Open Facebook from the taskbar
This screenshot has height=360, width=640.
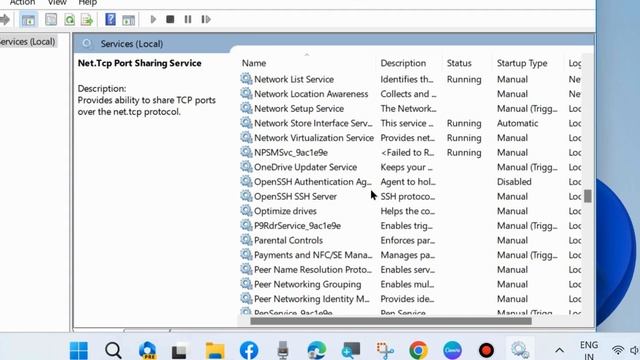coord(249,350)
